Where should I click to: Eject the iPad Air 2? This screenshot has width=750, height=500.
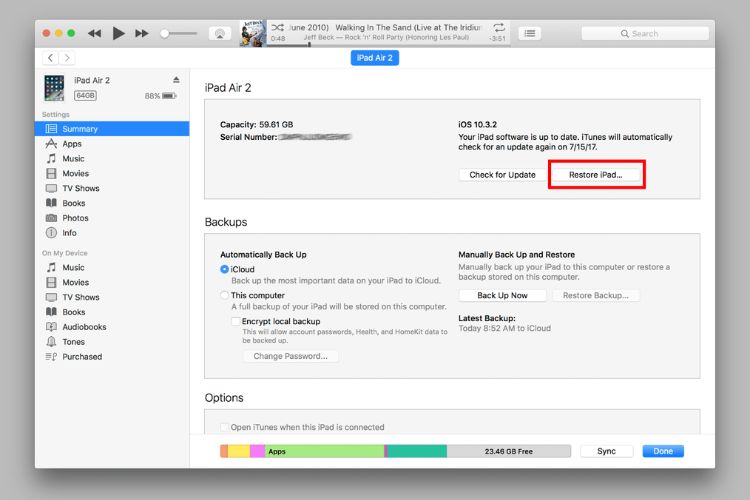pos(176,80)
